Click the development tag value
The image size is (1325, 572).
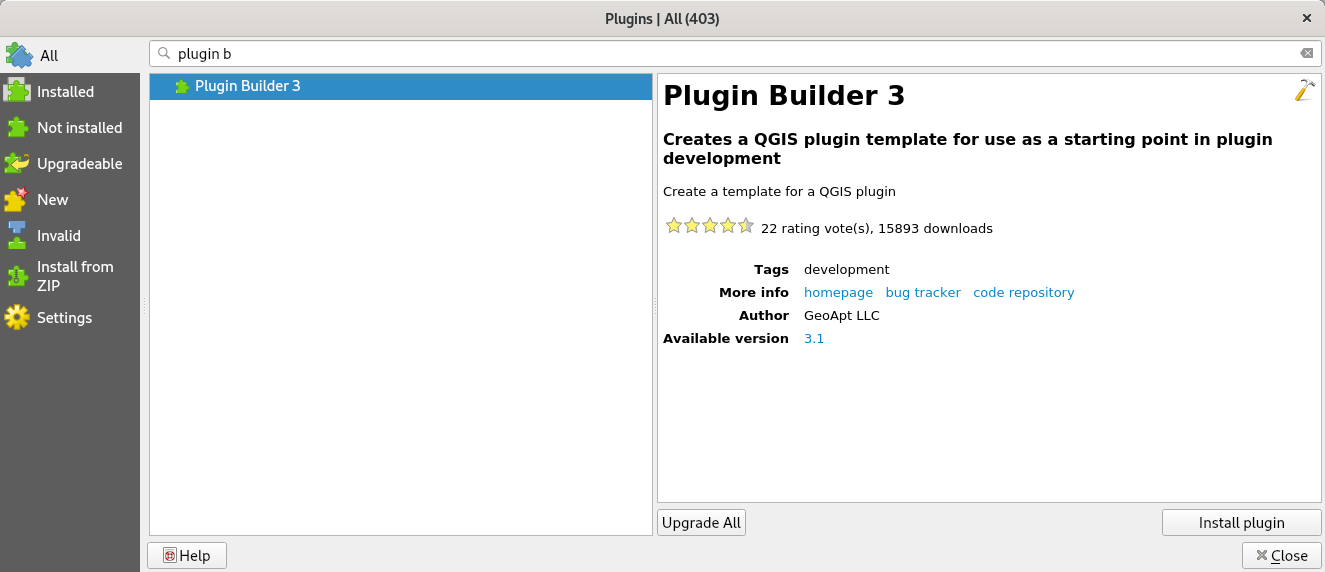846,269
